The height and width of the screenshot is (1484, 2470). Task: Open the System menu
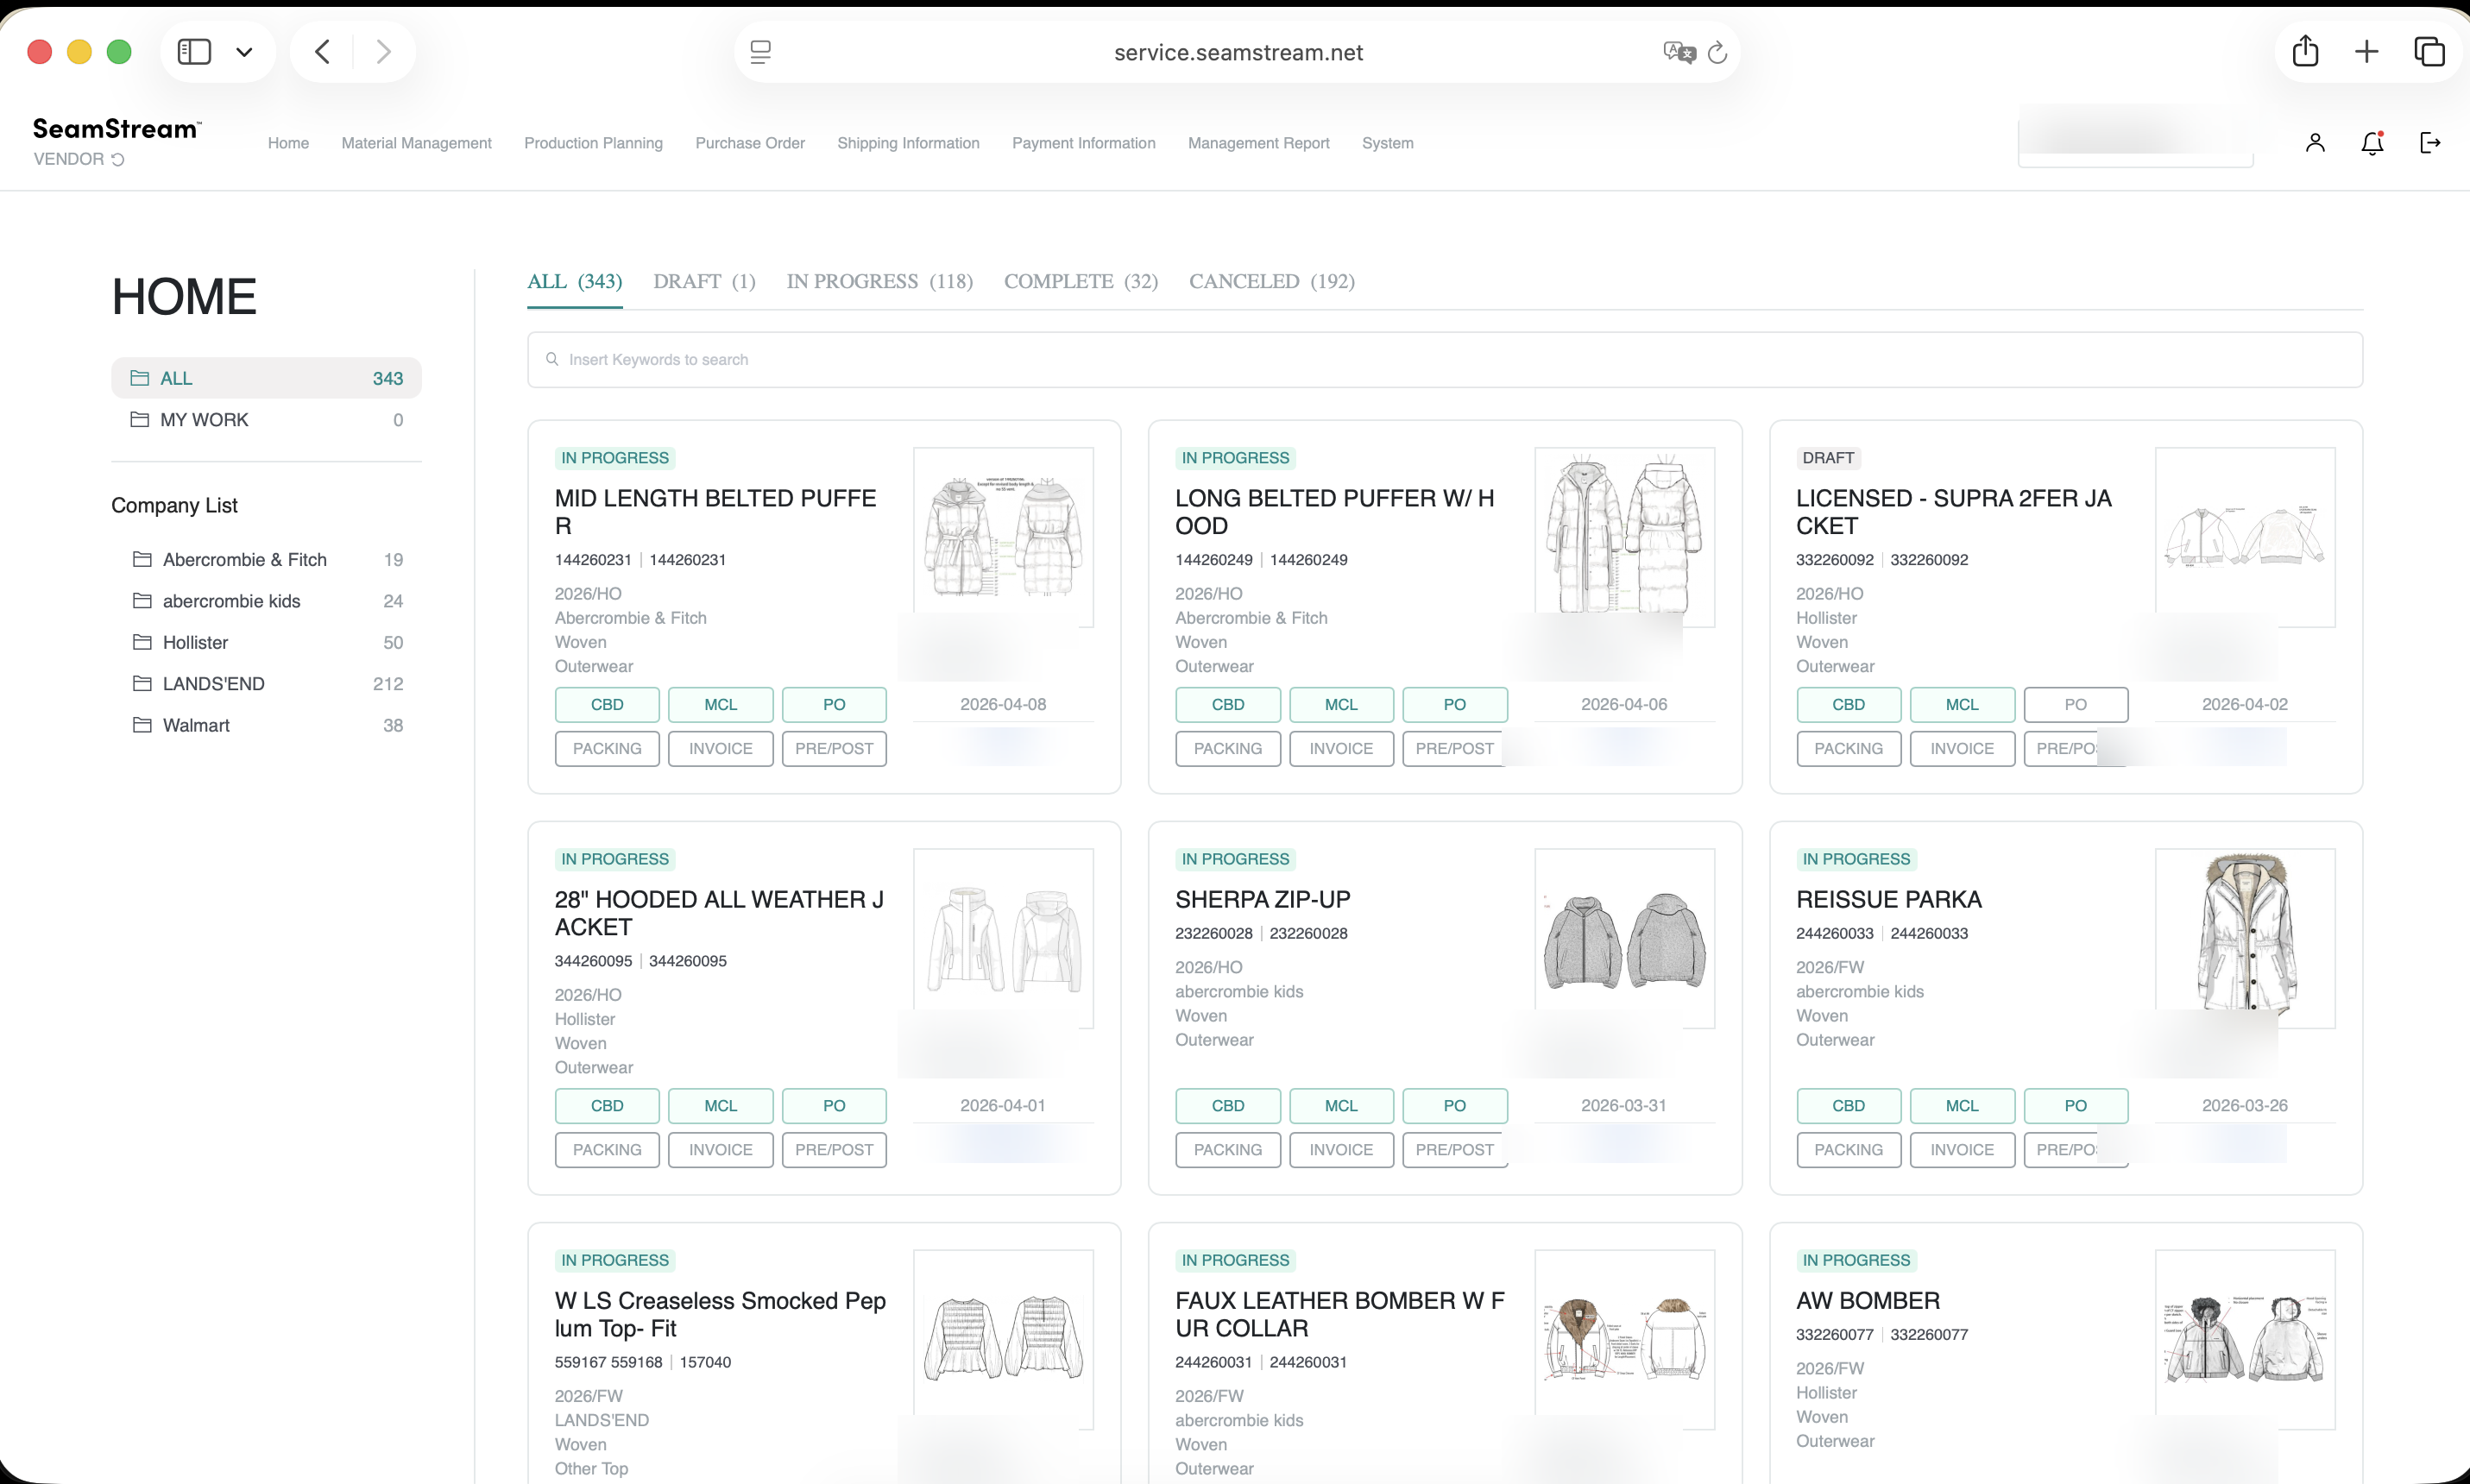coord(1387,143)
